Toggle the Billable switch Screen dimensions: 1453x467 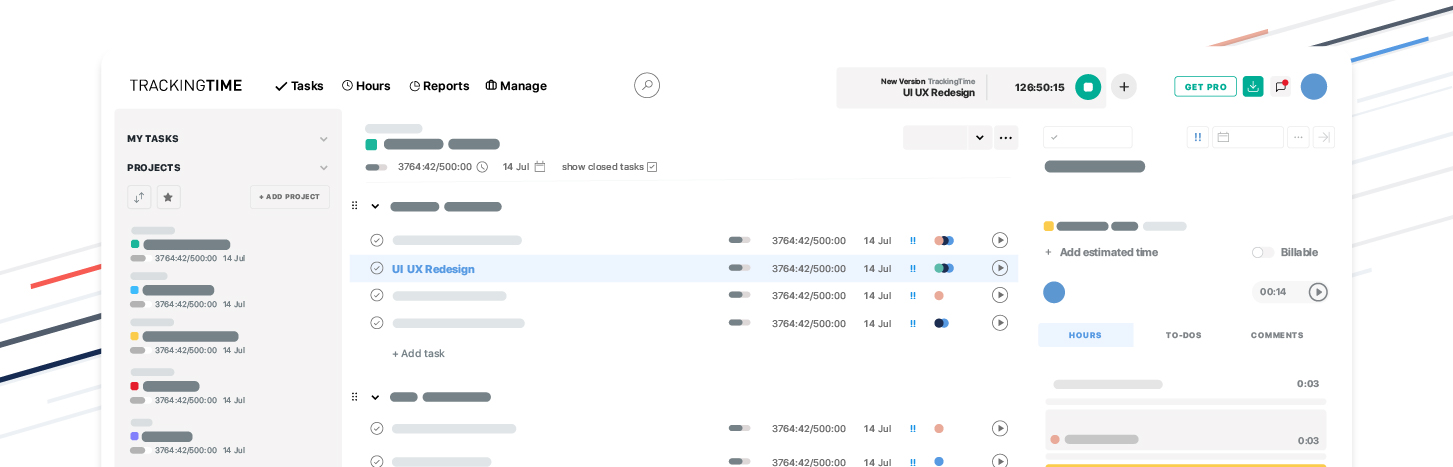[1263, 252]
